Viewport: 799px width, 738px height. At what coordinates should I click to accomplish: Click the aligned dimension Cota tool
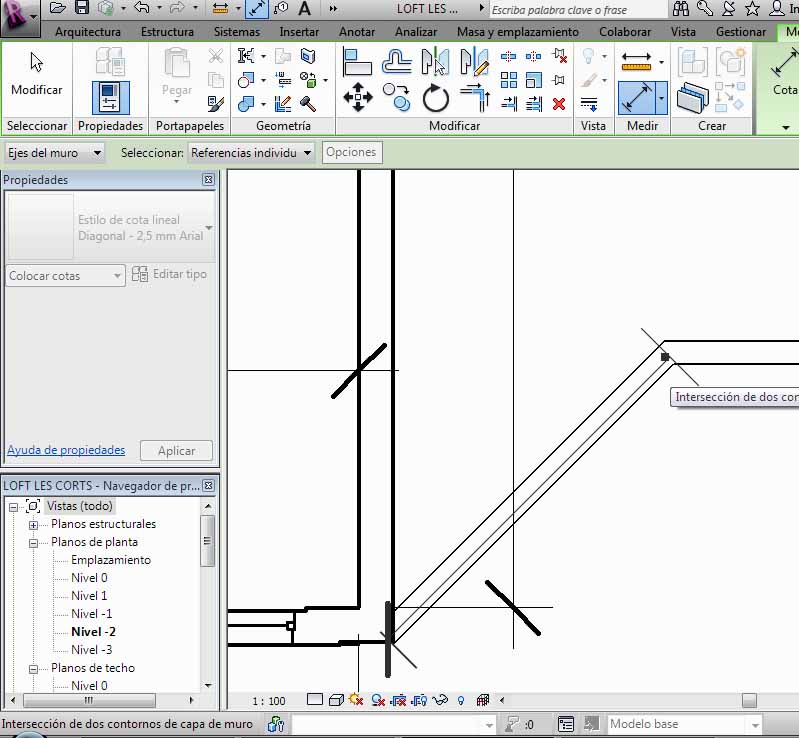tap(784, 72)
